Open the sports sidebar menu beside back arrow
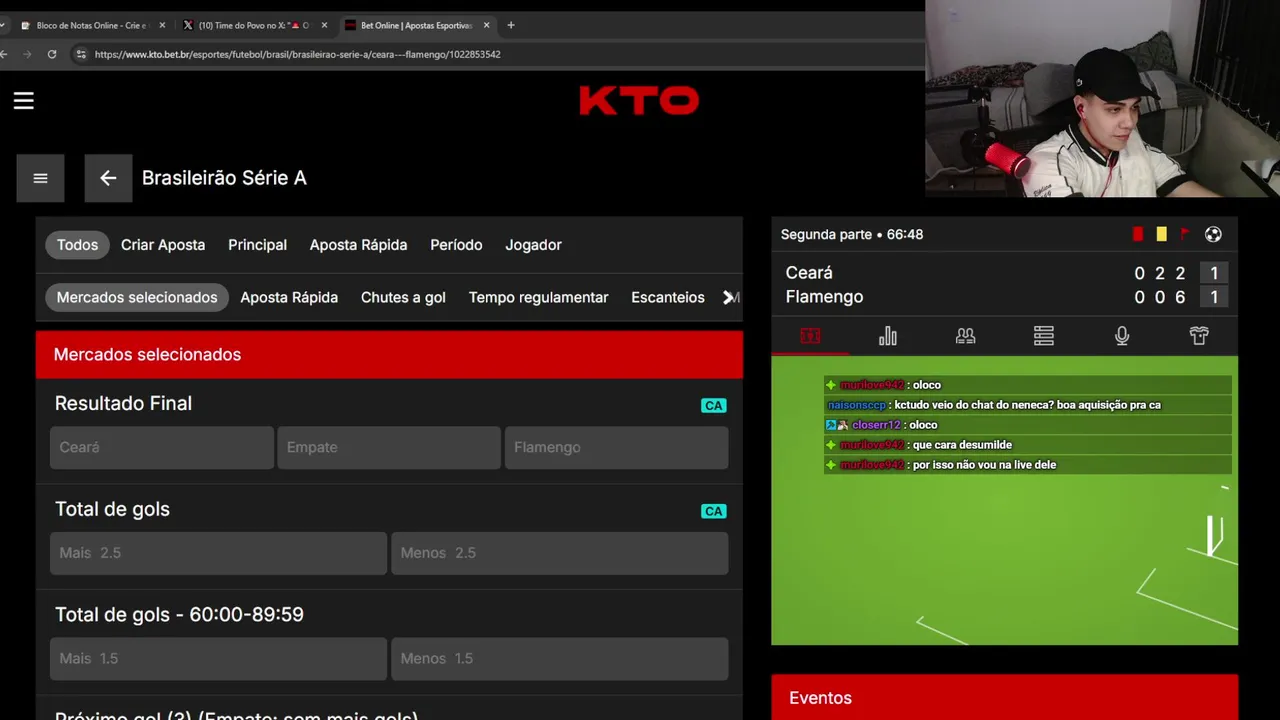This screenshot has width=1280, height=720. tap(40, 178)
